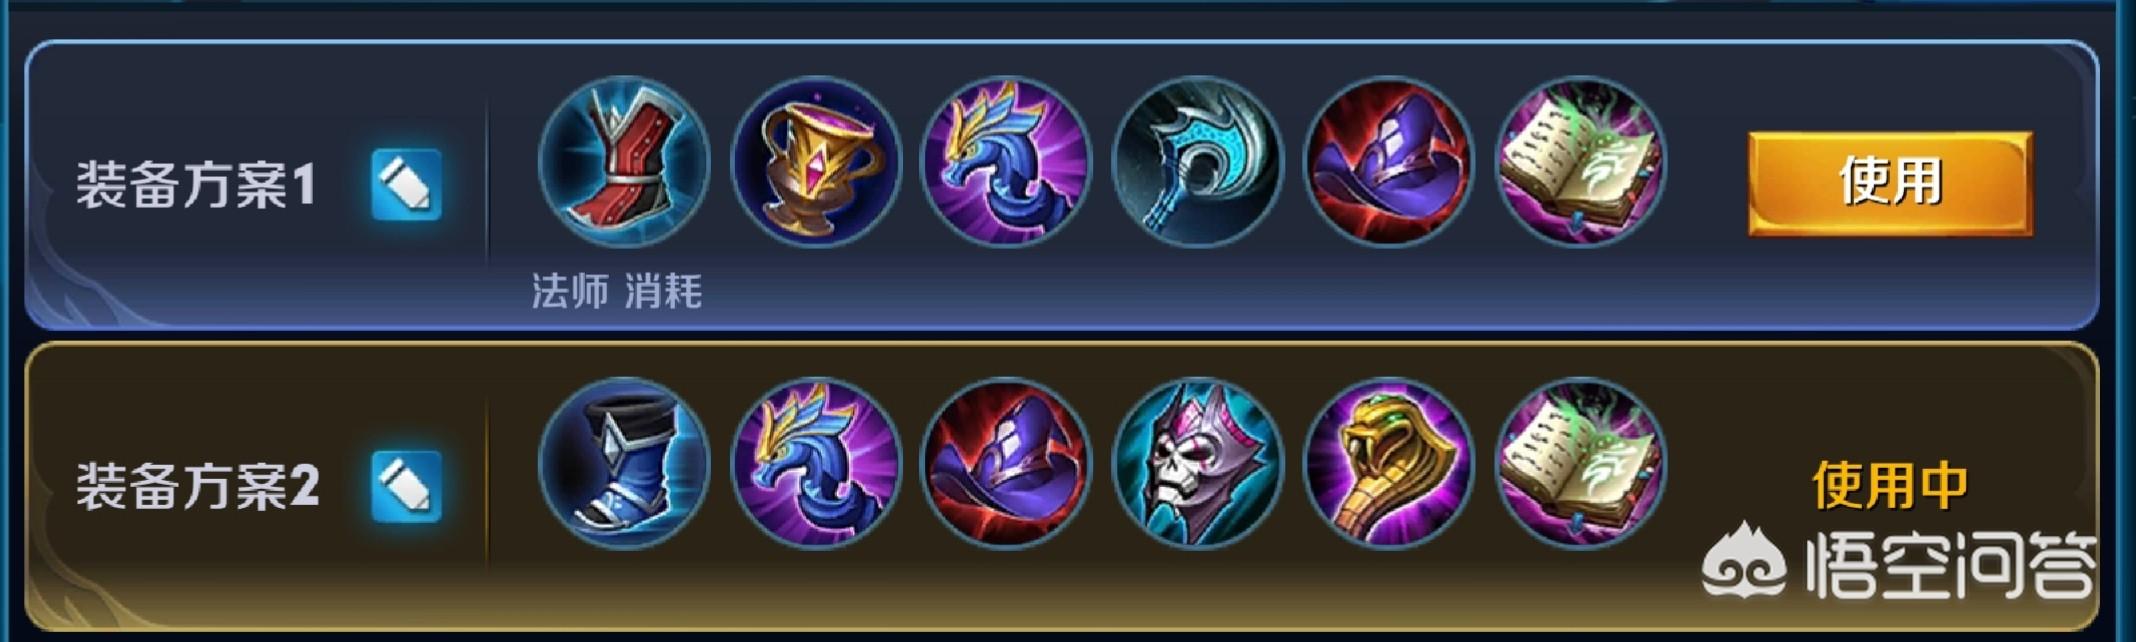Edit name of 装备方案2 with pencil icon
This screenshot has width=2136, height=642.
click(406, 487)
